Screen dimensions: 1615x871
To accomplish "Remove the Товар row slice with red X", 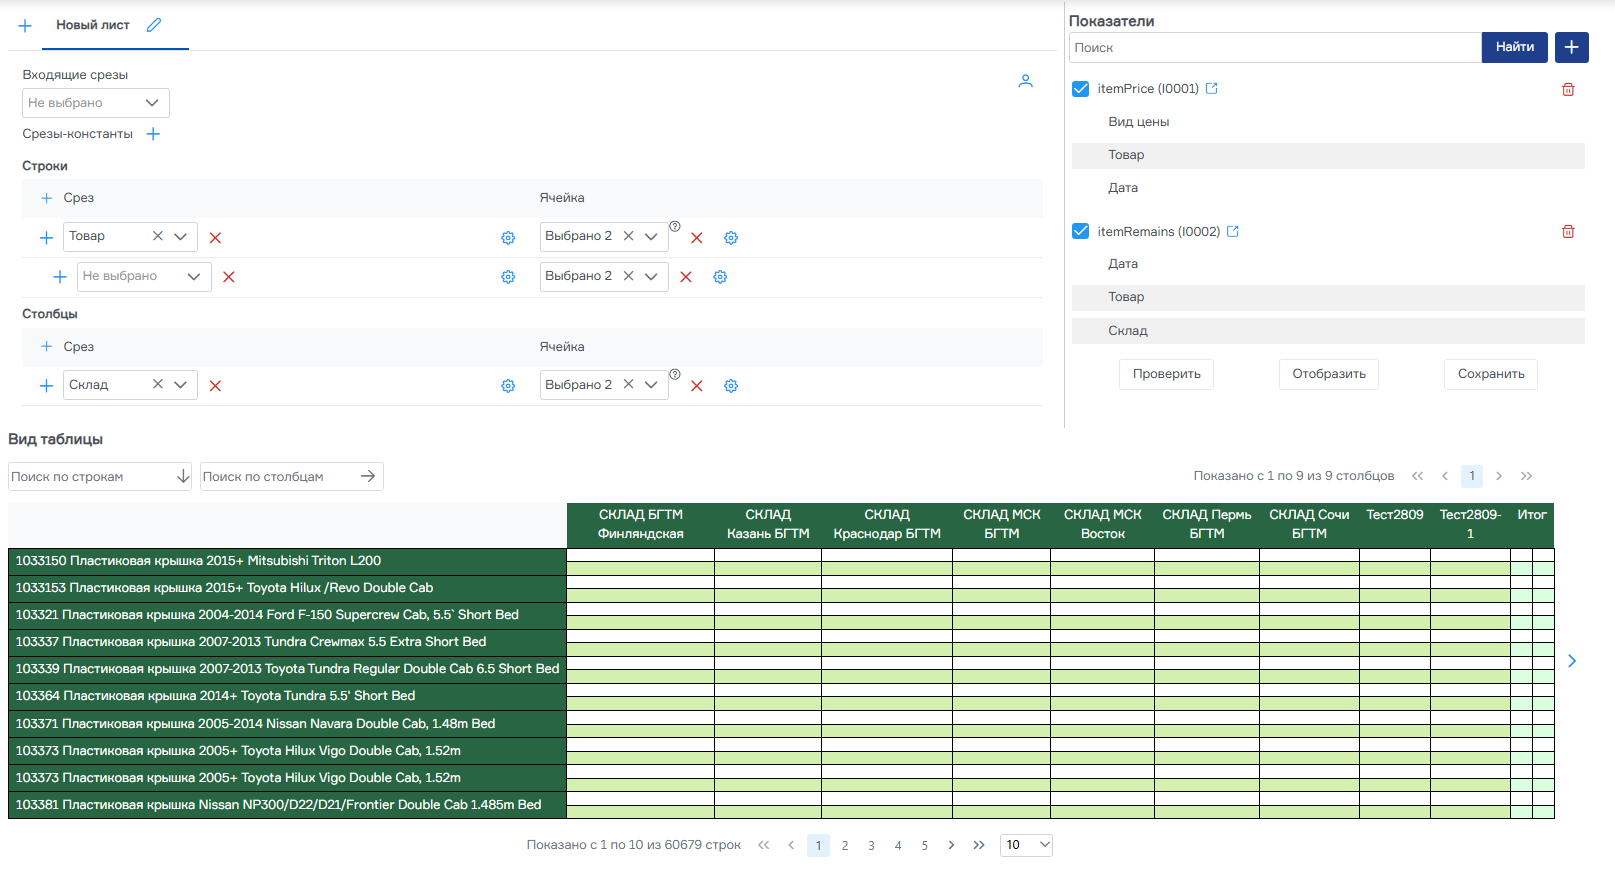I will tap(215, 238).
